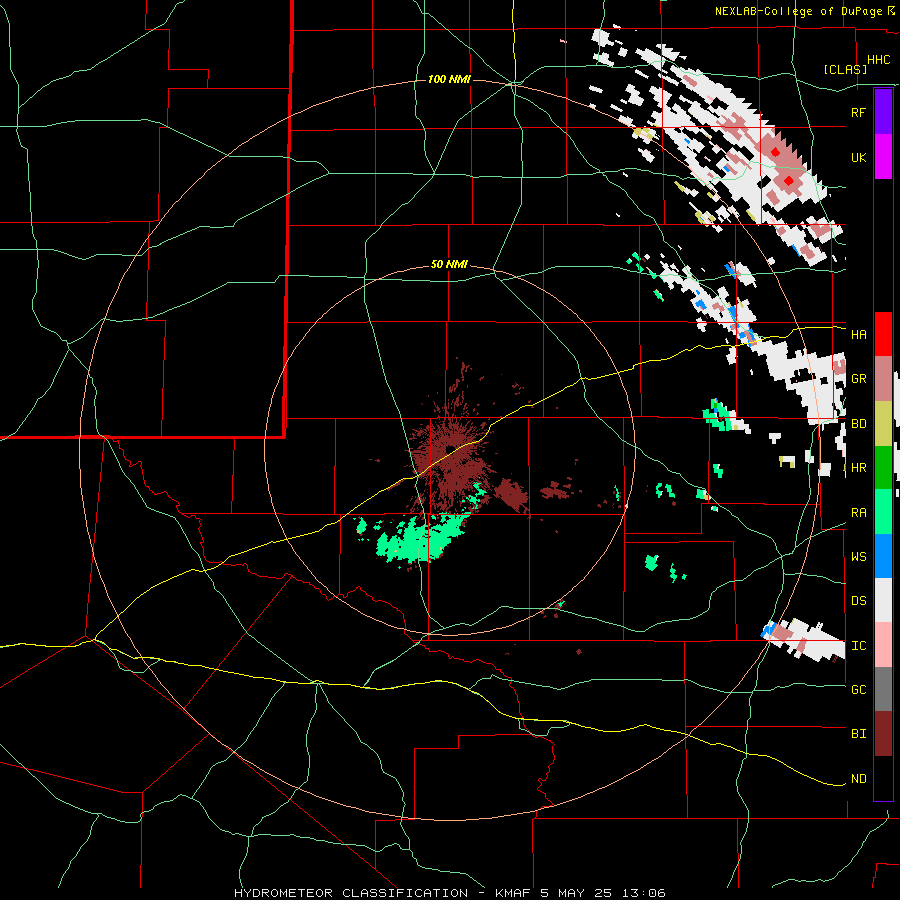Viewport: 900px width, 900px height.
Task: Click the black radar site dot at ring center
Action: [x=450, y=450]
